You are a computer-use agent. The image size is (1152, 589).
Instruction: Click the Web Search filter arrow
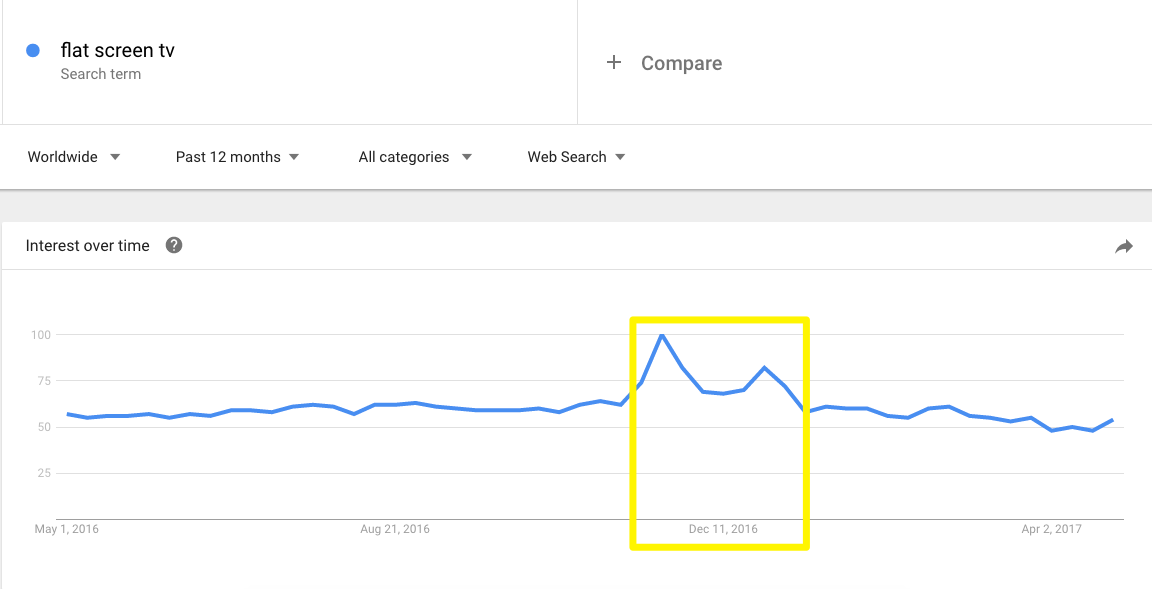pos(620,157)
